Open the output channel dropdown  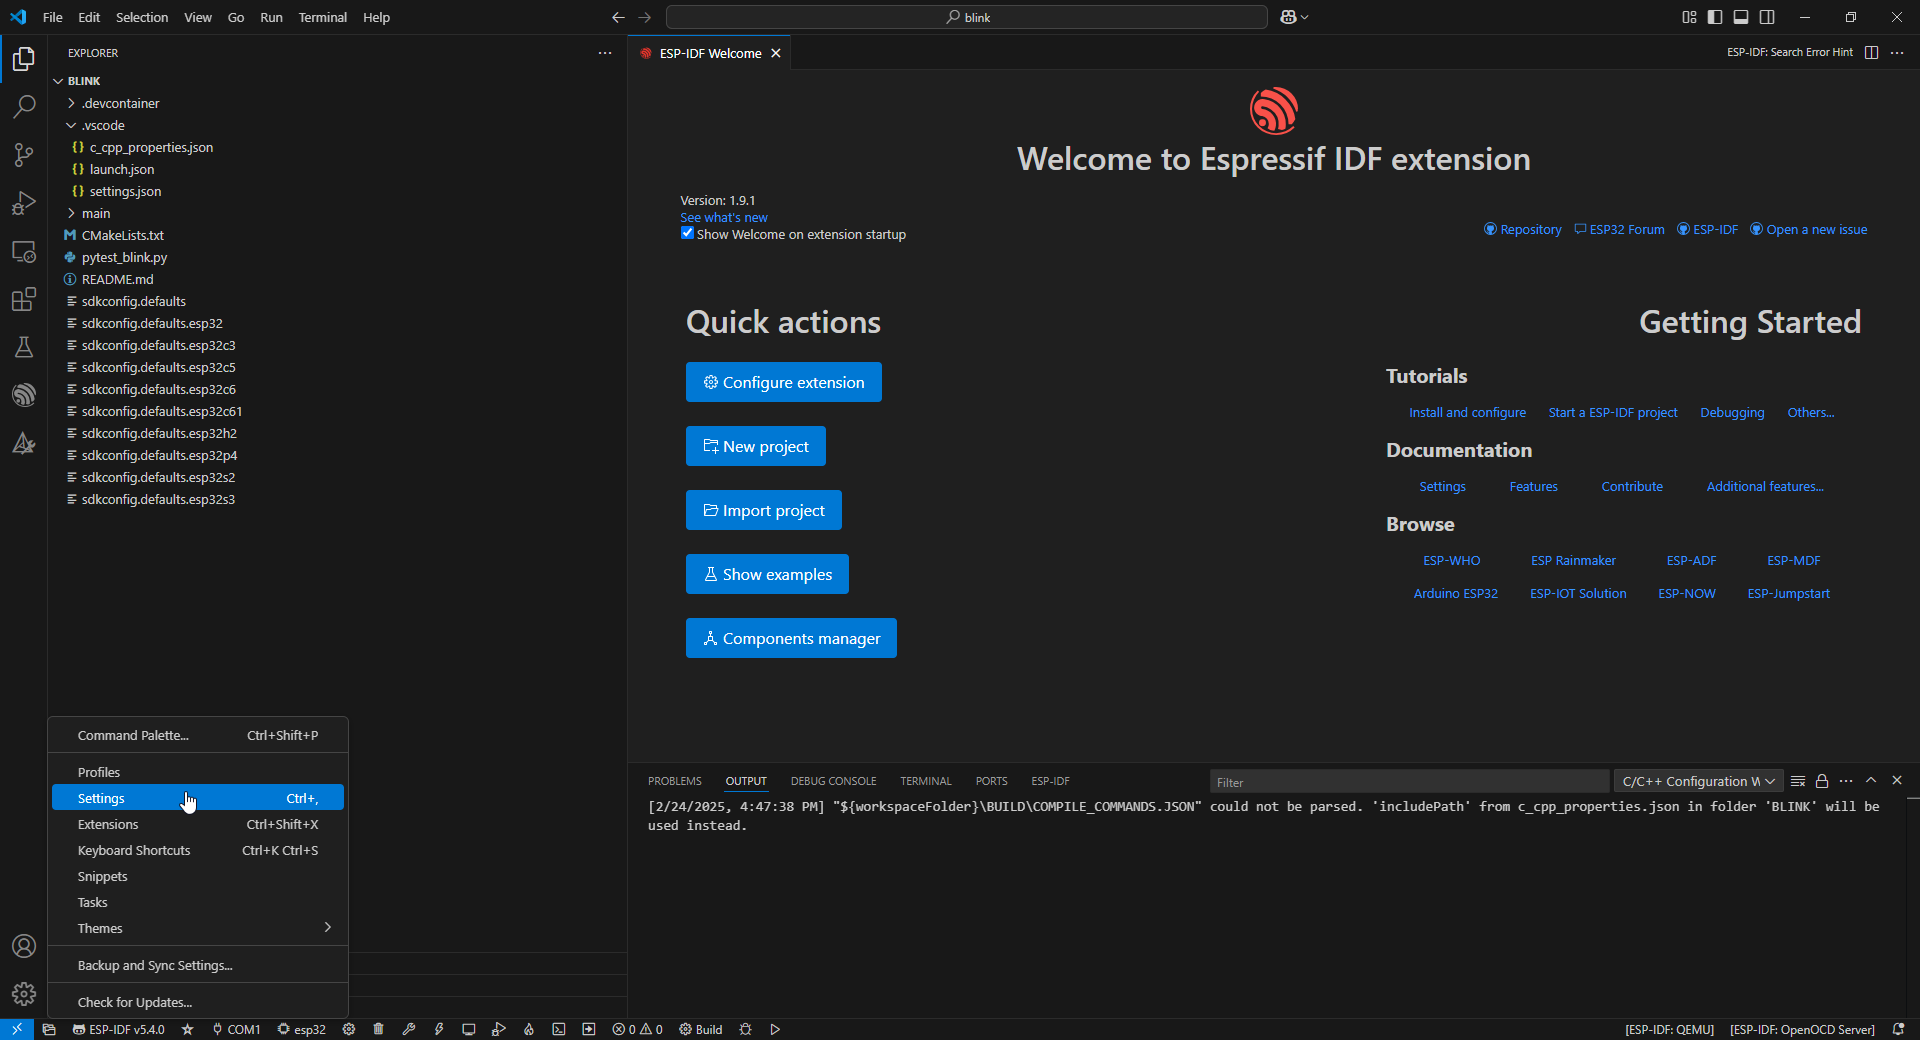pyautogui.click(x=1698, y=781)
